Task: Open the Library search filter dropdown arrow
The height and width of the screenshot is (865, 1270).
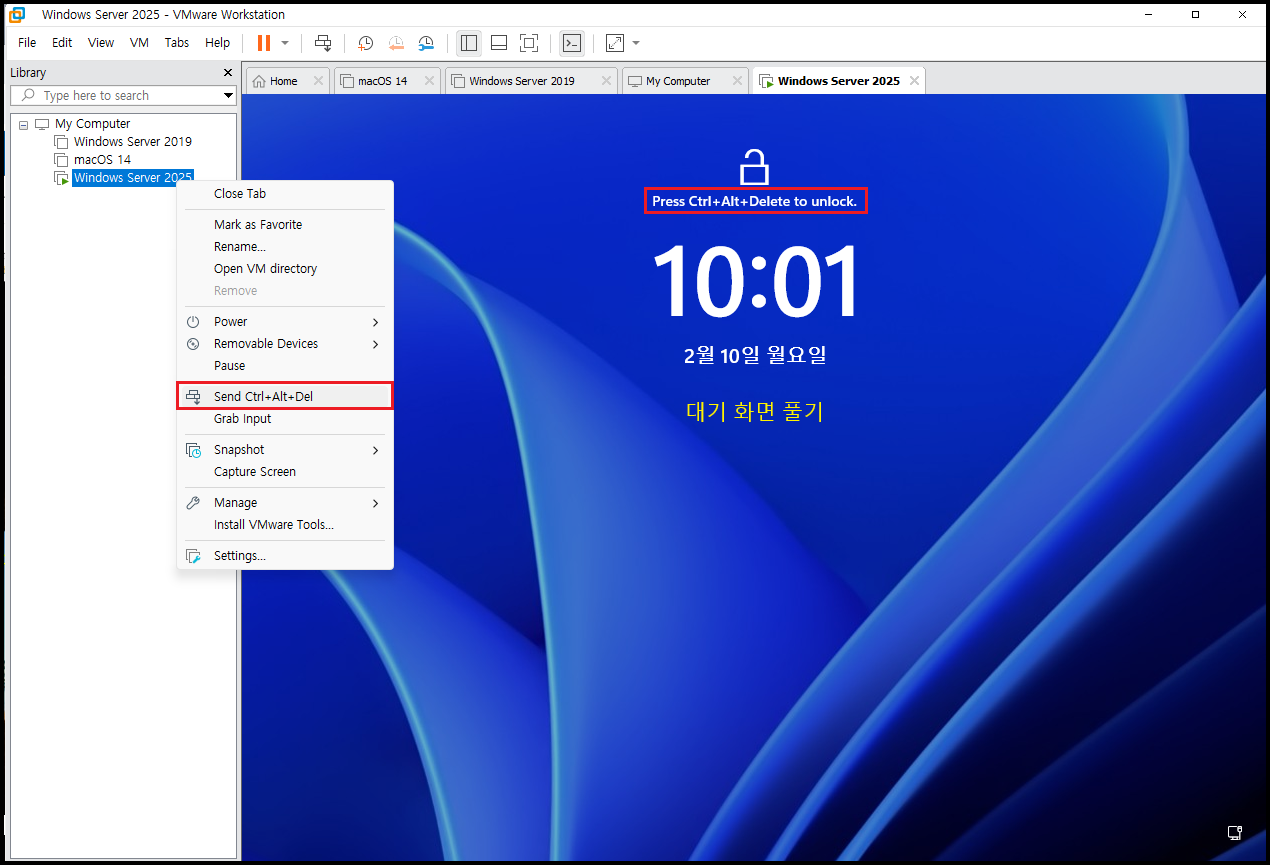Action: pyautogui.click(x=229, y=96)
